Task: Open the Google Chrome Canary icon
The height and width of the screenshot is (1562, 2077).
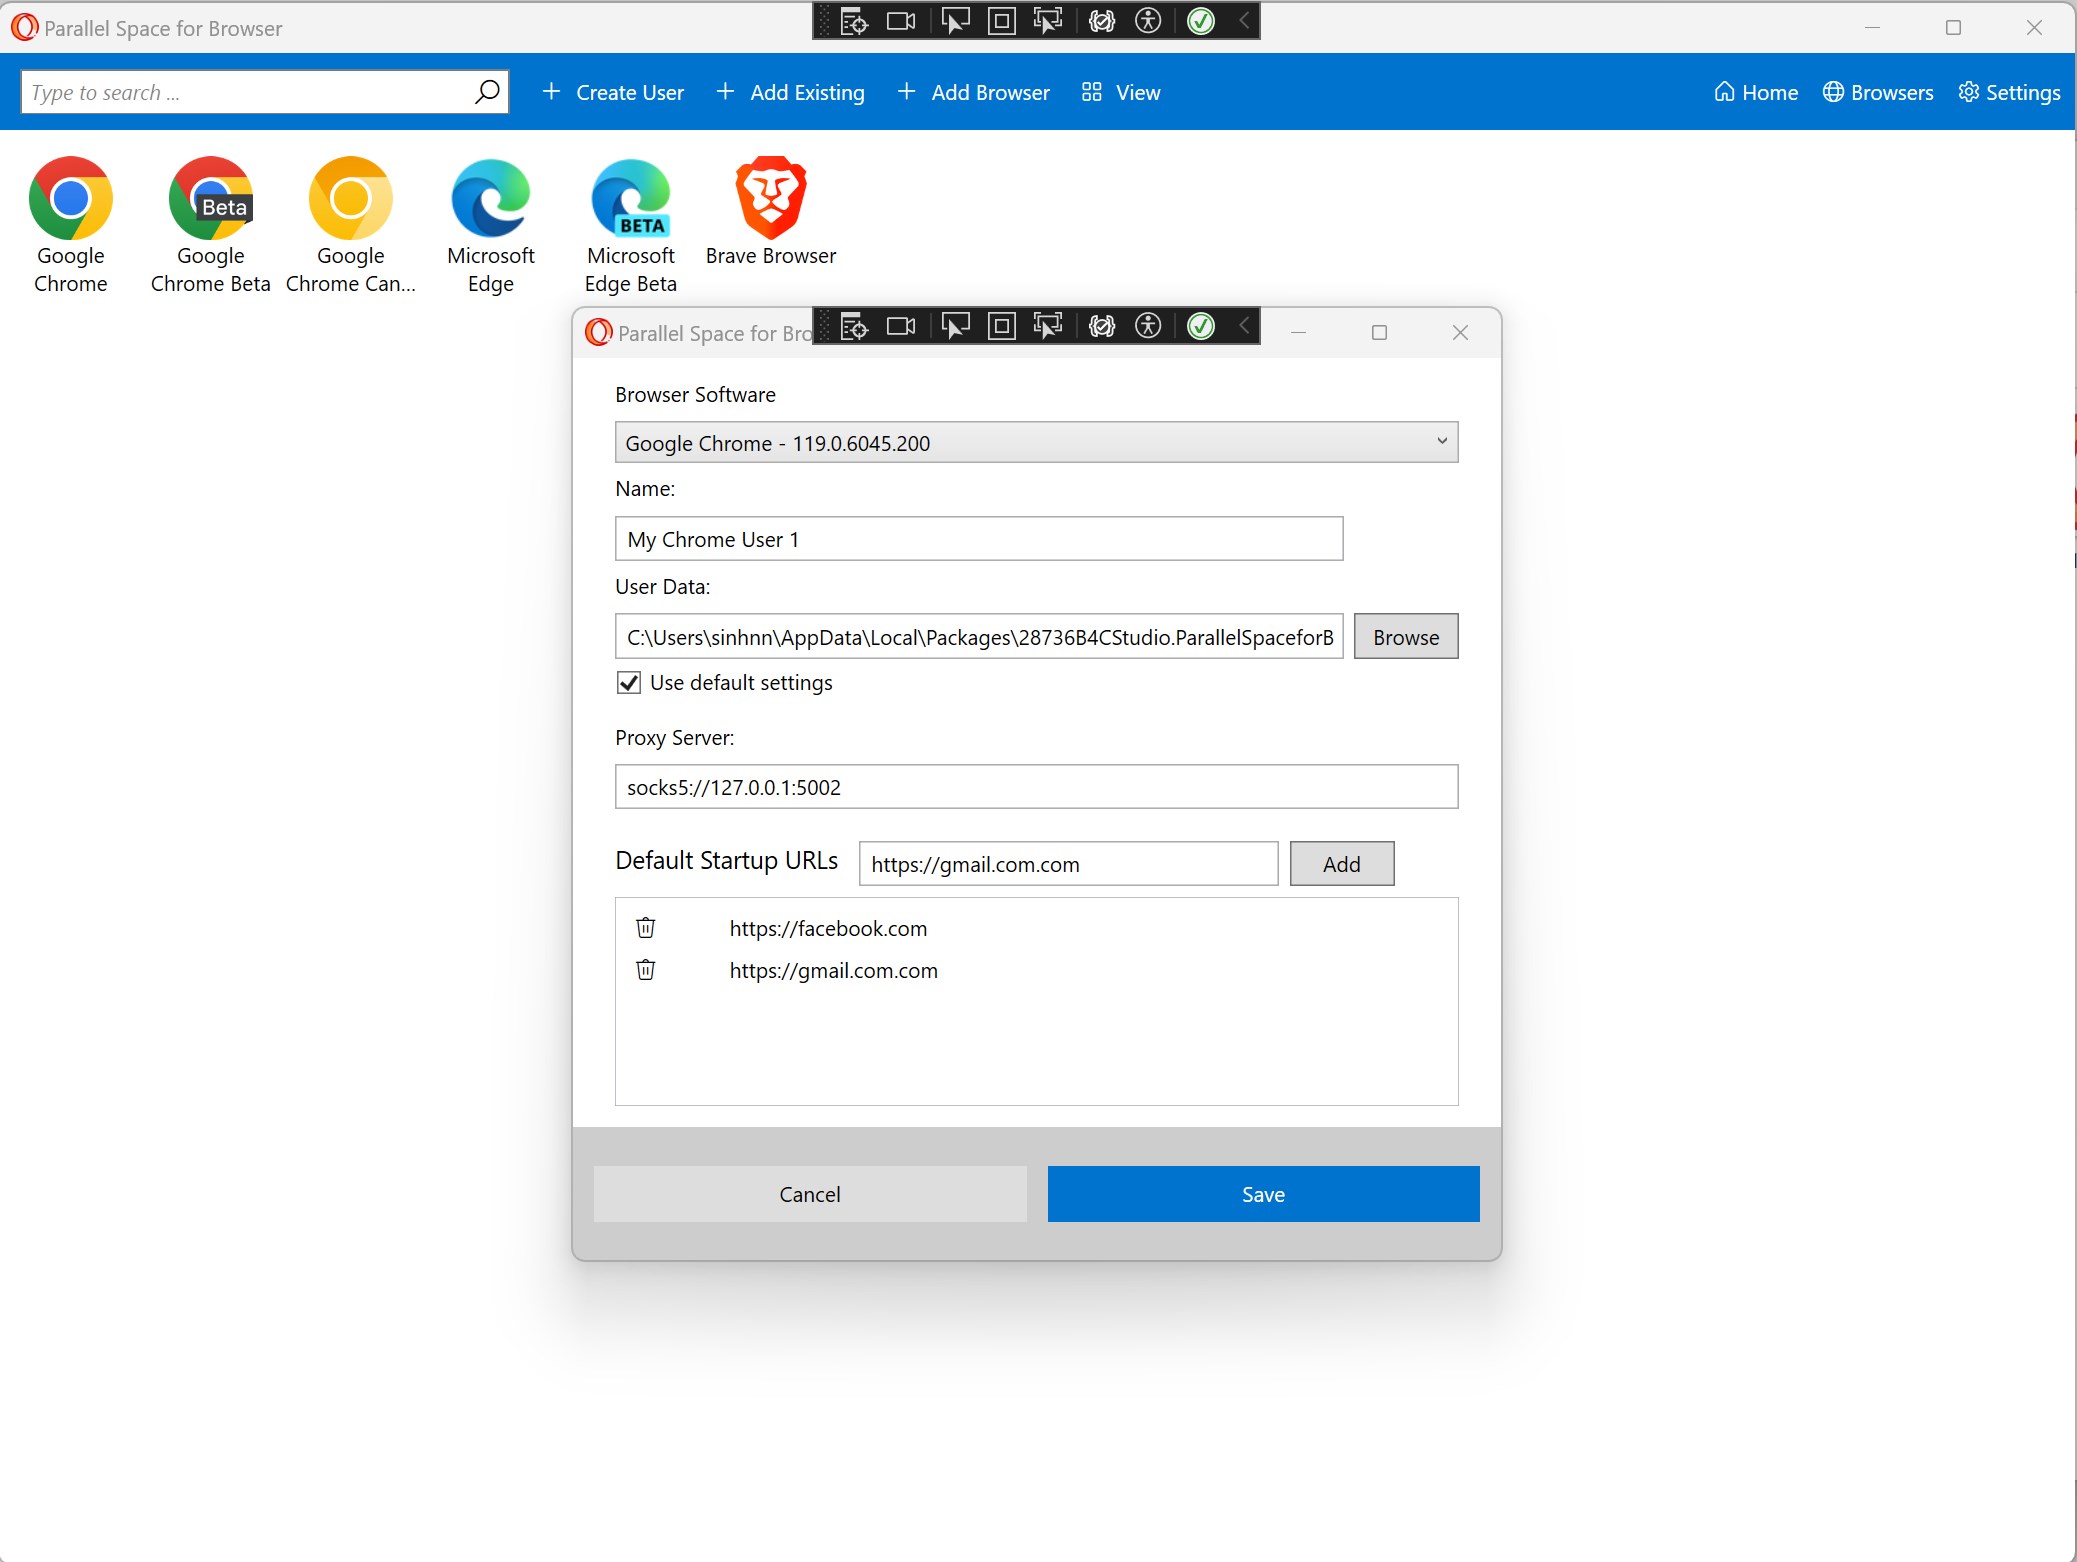Action: tap(350, 199)
